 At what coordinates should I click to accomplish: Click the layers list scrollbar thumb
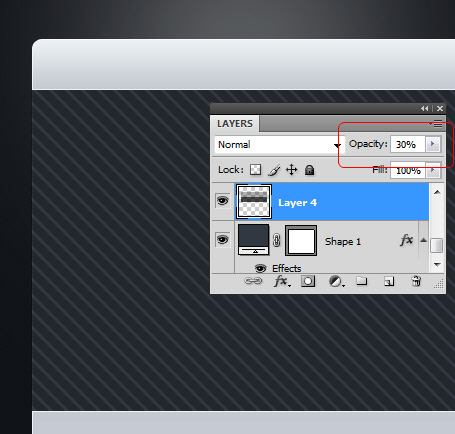coord(437,245)
